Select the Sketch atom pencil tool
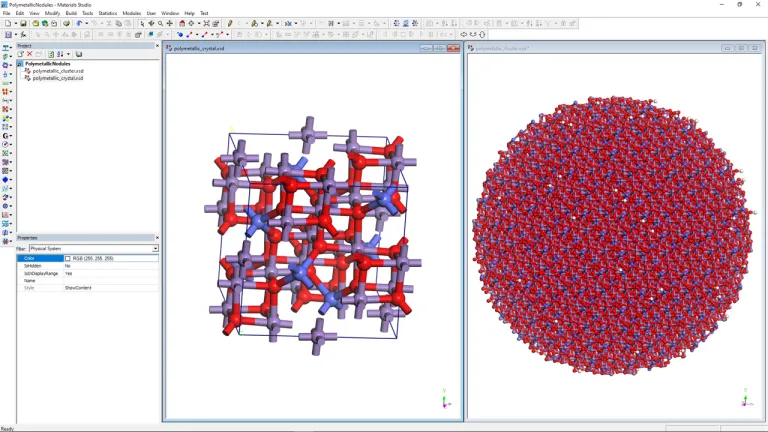 (229, 23)
